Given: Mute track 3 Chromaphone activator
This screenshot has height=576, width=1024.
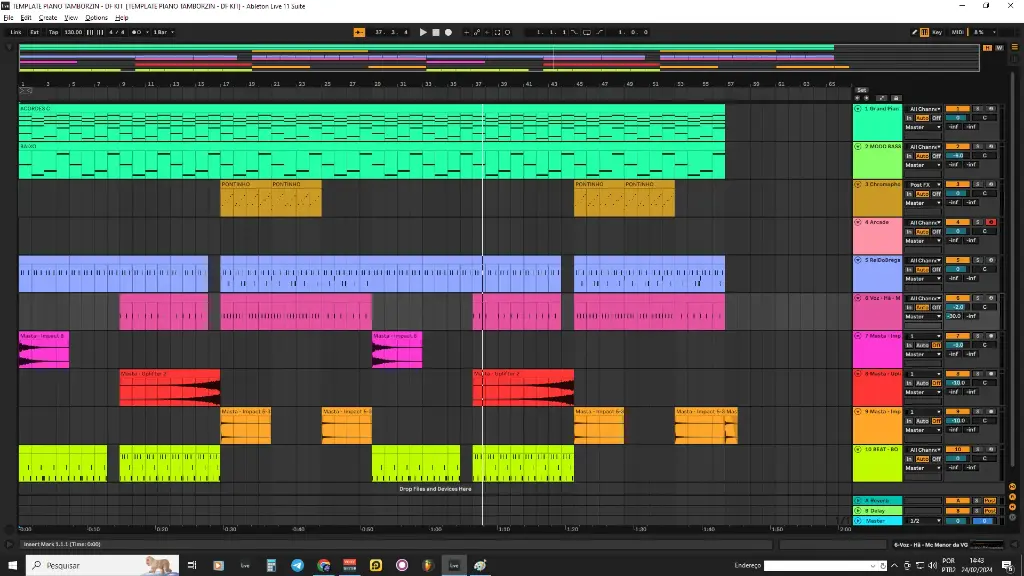Looking at the screenshot, I should pyautogui.click(x=958, y=185).
